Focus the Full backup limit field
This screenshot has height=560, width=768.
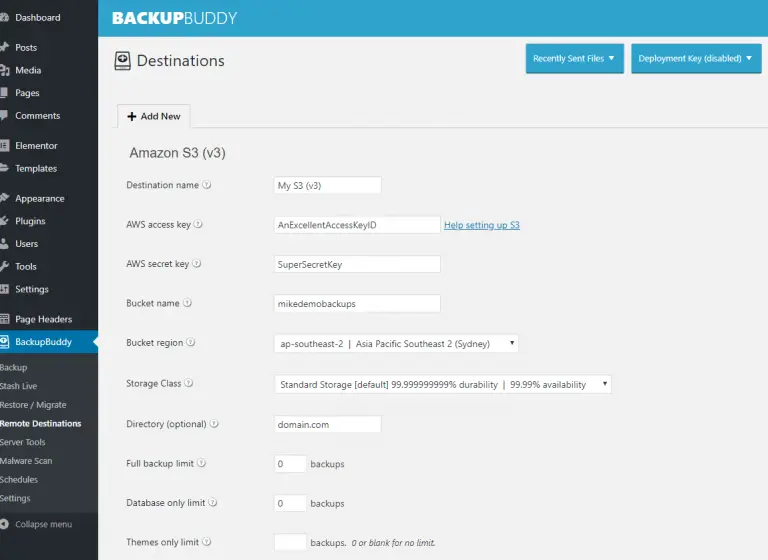tap(290, 463)
